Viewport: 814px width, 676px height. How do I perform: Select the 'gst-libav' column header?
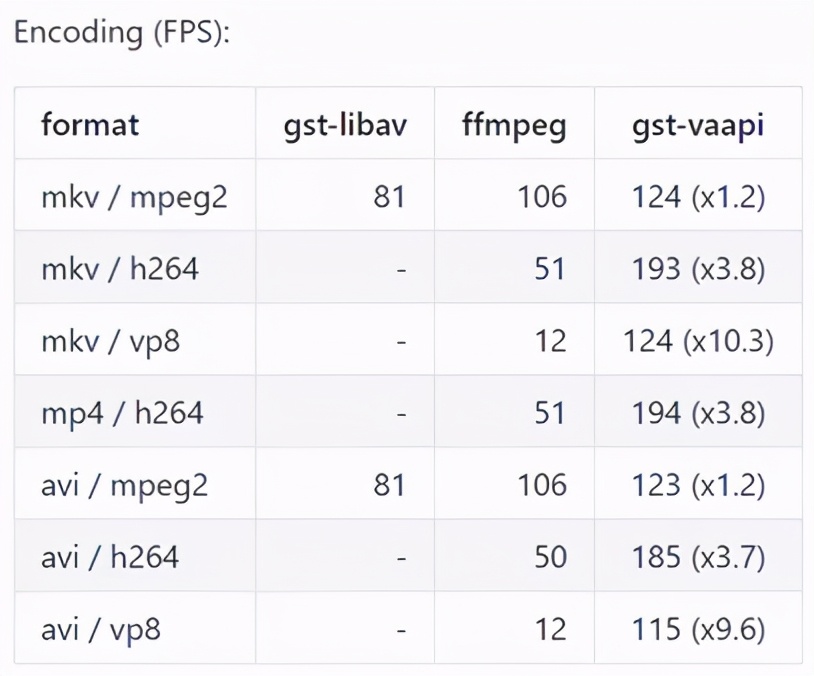pos(345,126)
